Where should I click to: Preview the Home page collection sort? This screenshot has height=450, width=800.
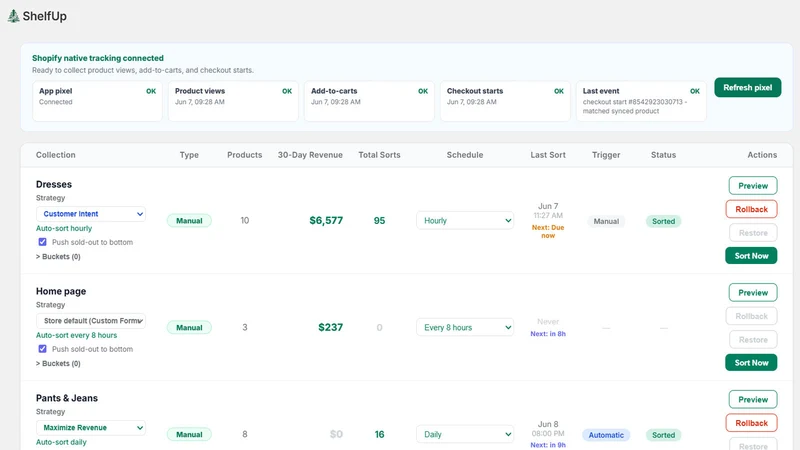(x=753, y=292)
